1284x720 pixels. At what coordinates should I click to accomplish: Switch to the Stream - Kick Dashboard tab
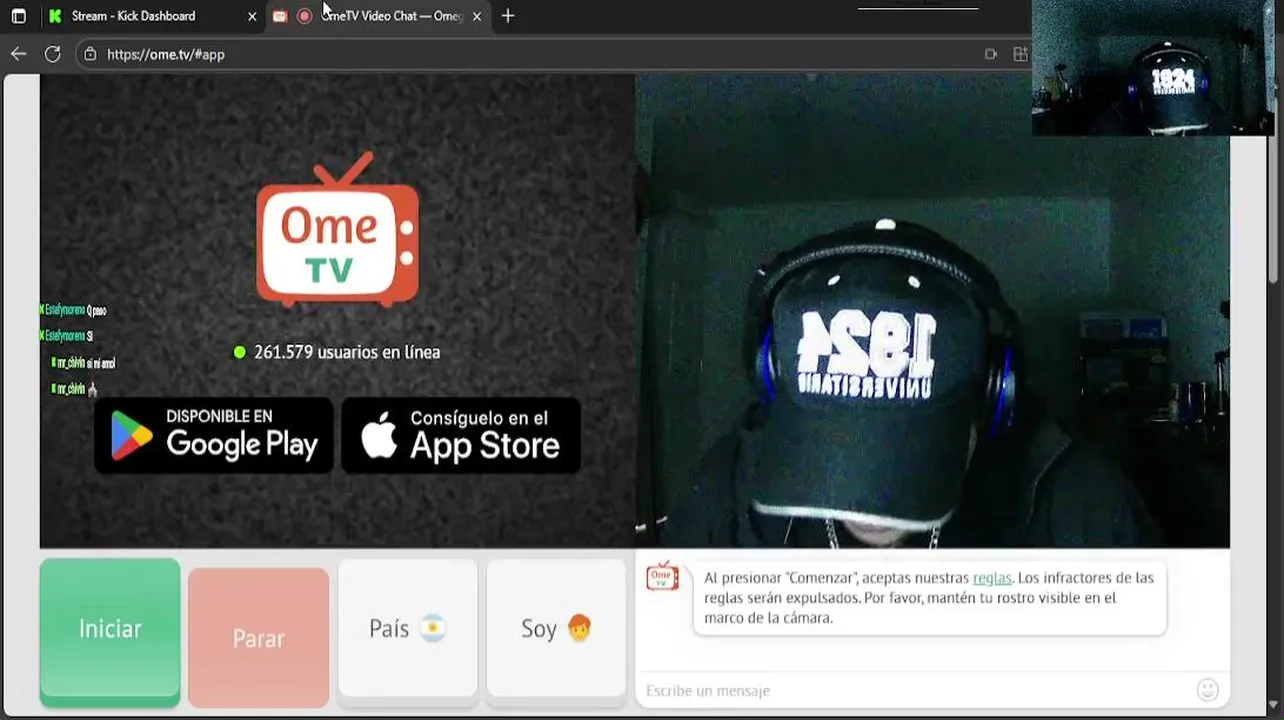pyautogui.click(x=134, y=16)
